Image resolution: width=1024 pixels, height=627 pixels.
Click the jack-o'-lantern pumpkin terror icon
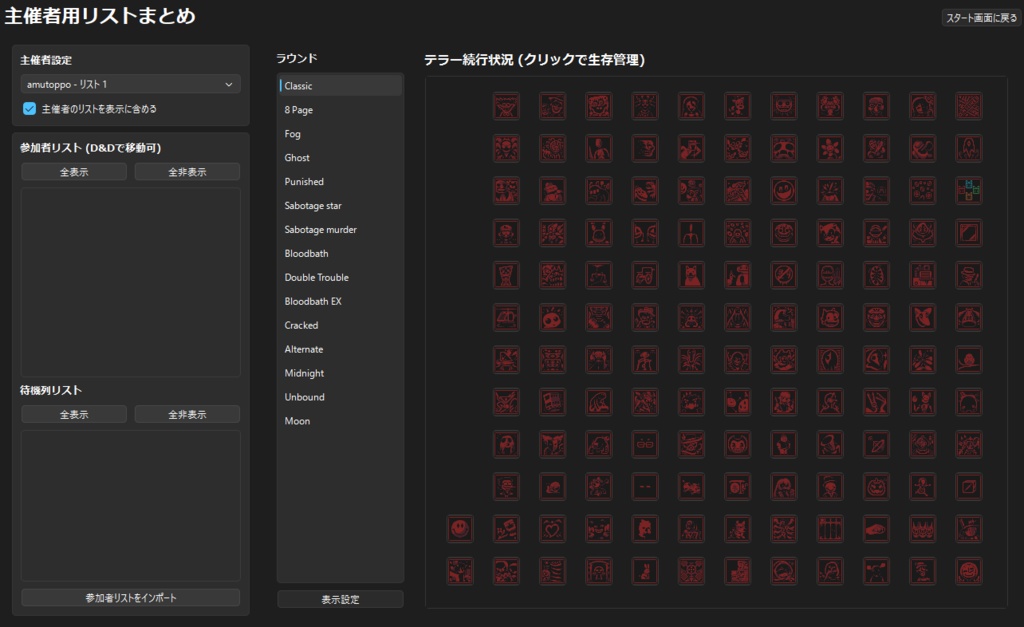coord(876,487)
